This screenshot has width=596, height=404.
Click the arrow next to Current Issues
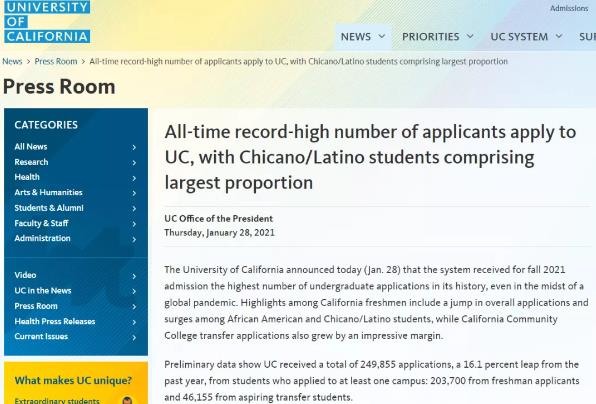point(134,337)
